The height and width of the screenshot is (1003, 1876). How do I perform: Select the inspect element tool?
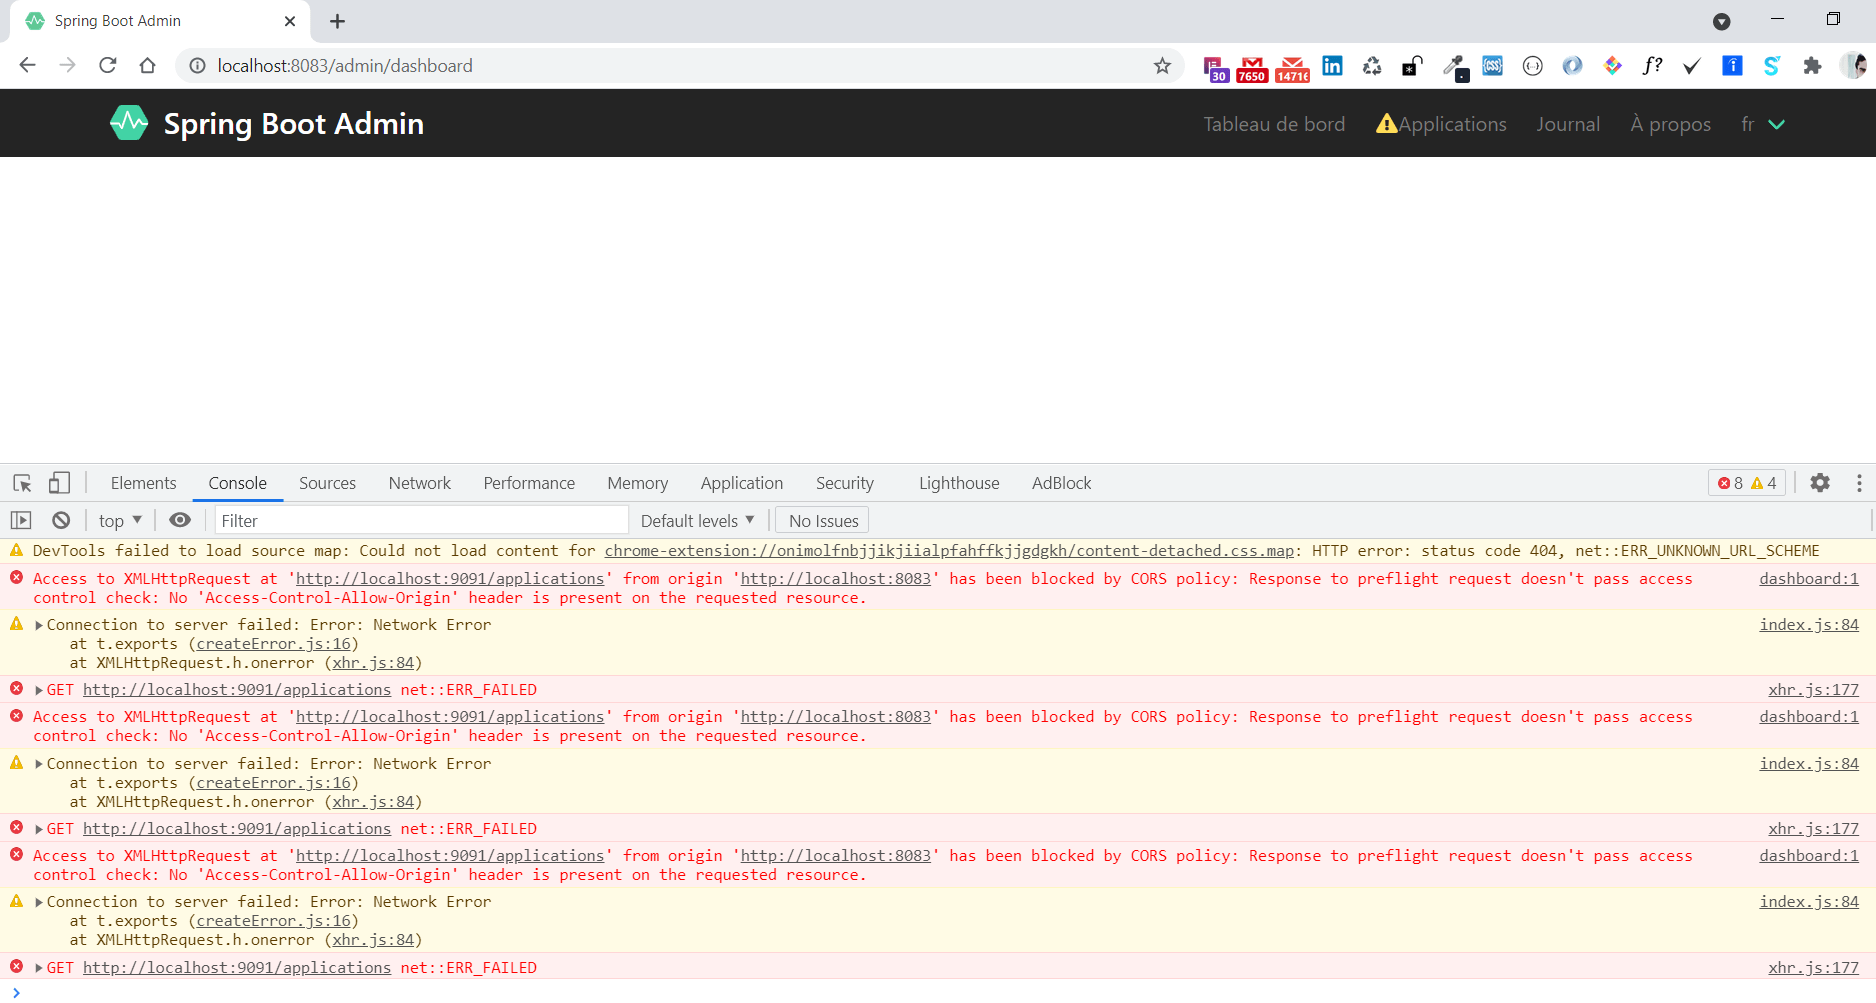22,483
